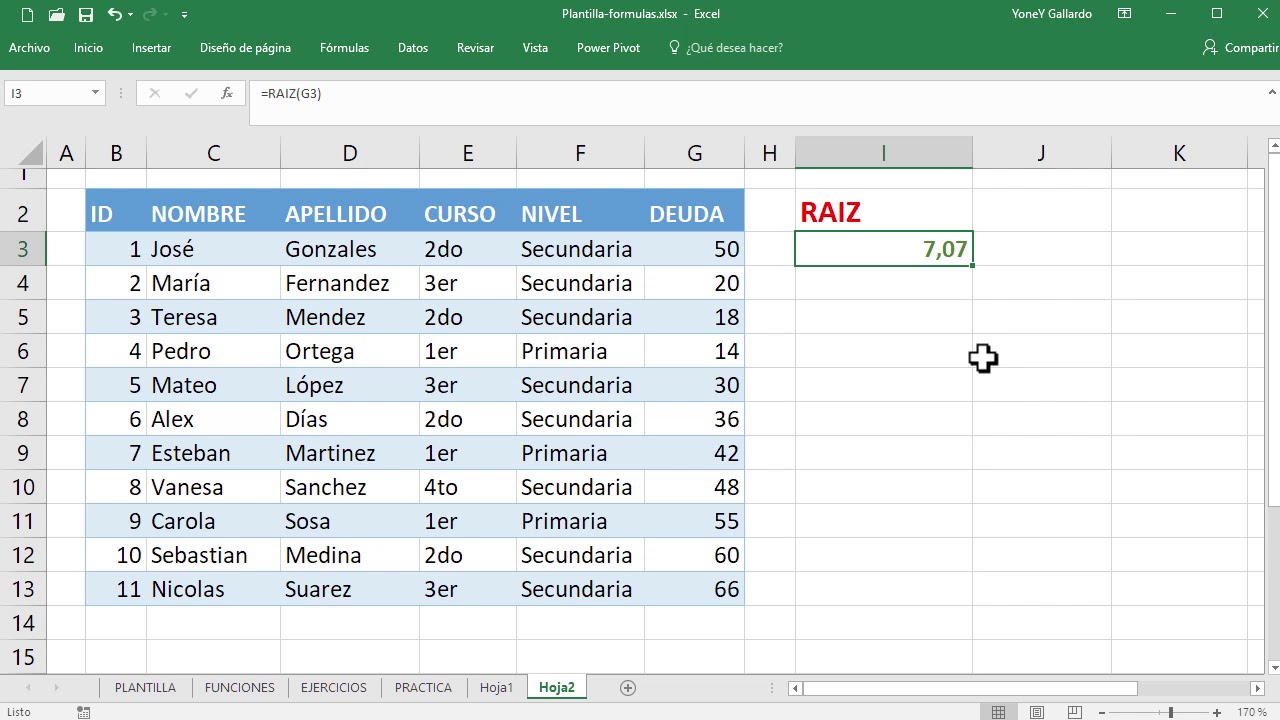Select column G header
This screenshot has height=720, width=1280.
coord(694,153)
